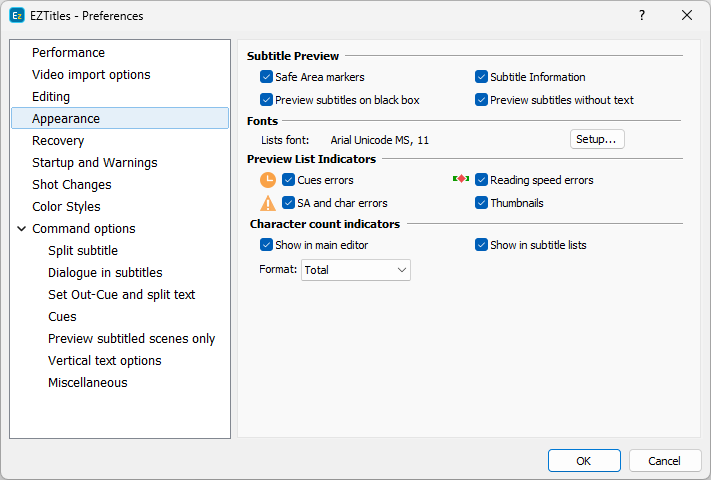Open the Format dropdown showing Total
This screenshot has width=711, height=480.
356,270
